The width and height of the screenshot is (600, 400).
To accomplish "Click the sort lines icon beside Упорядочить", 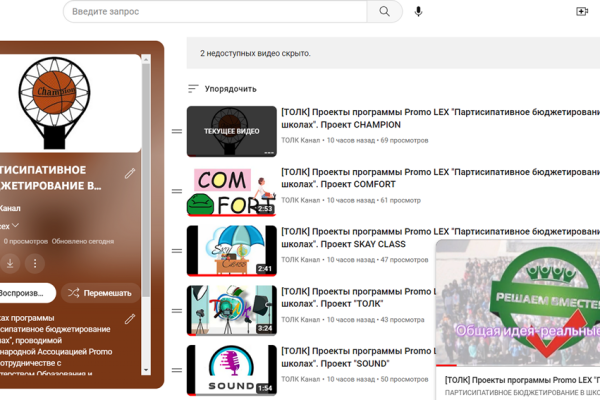I will (193, 89).
